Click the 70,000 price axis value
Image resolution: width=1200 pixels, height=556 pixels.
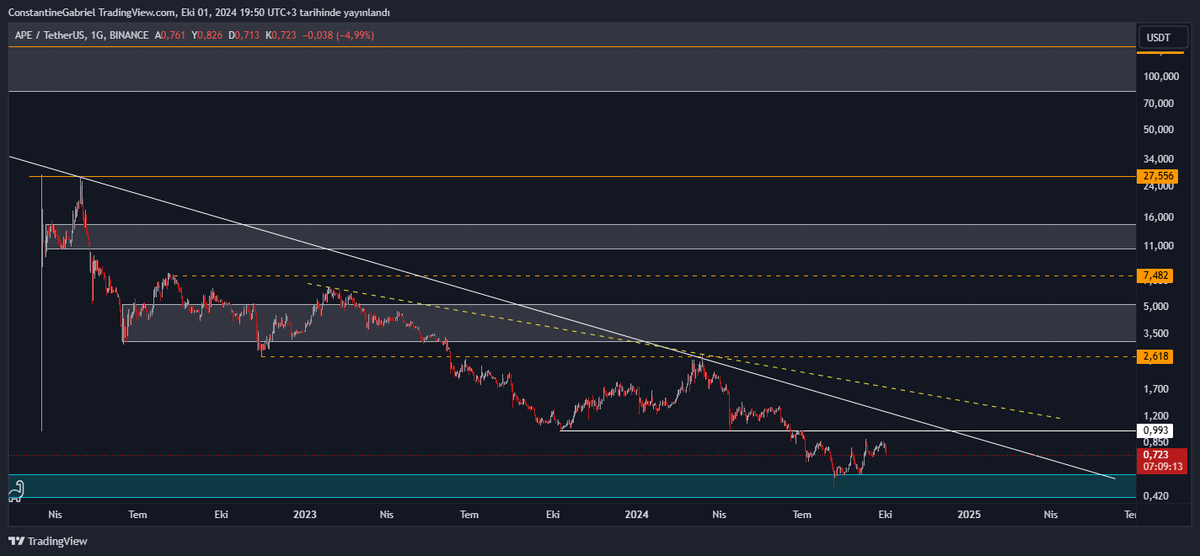coord(1159,103)
